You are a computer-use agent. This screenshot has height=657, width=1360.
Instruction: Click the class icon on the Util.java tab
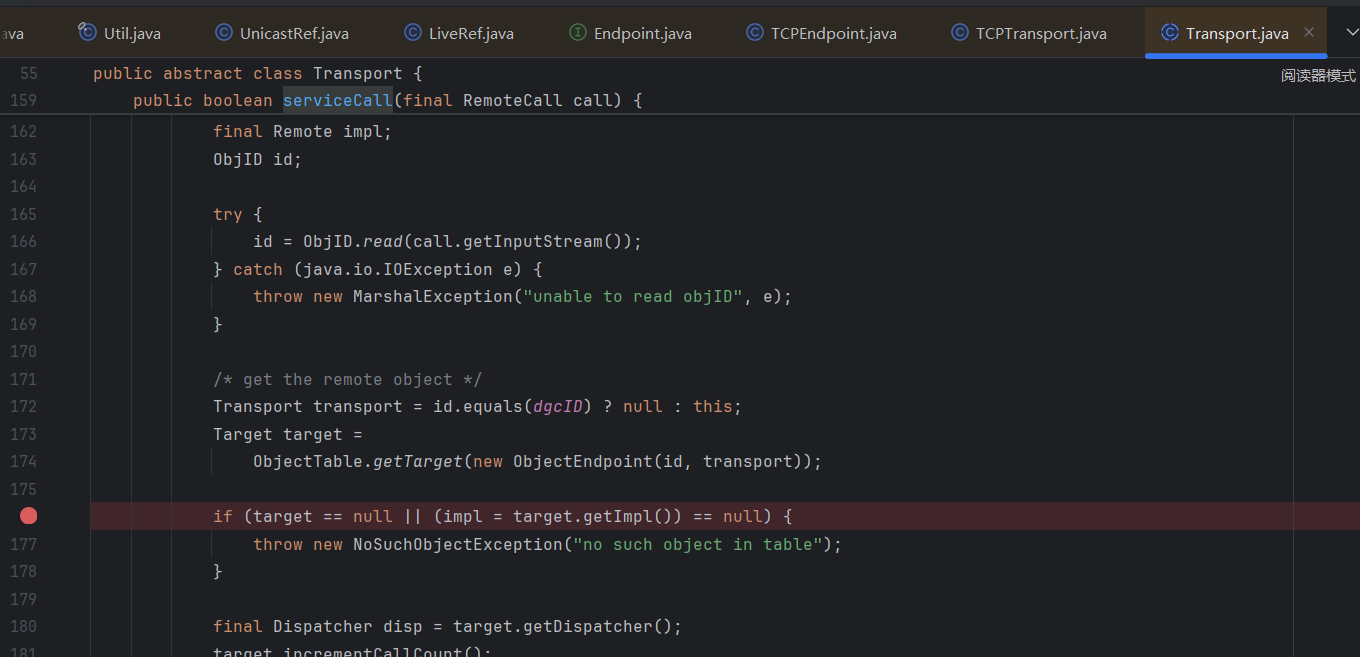pos(87,33)
